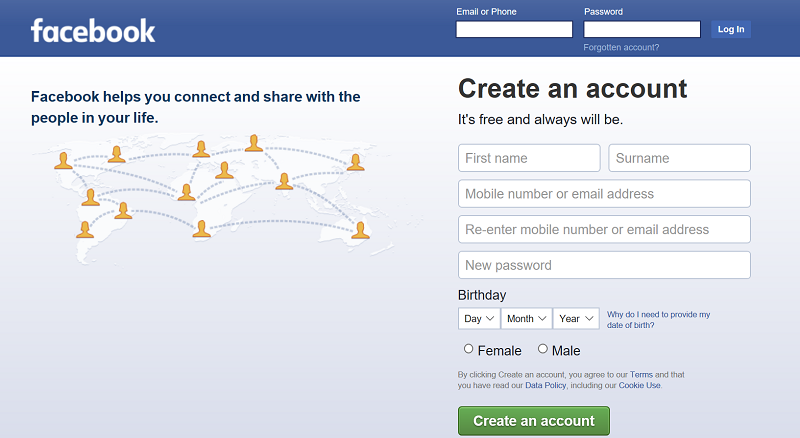Open the Forgotten account? link
This screenshot has width=800, height=438.
(x=621, y=47)
